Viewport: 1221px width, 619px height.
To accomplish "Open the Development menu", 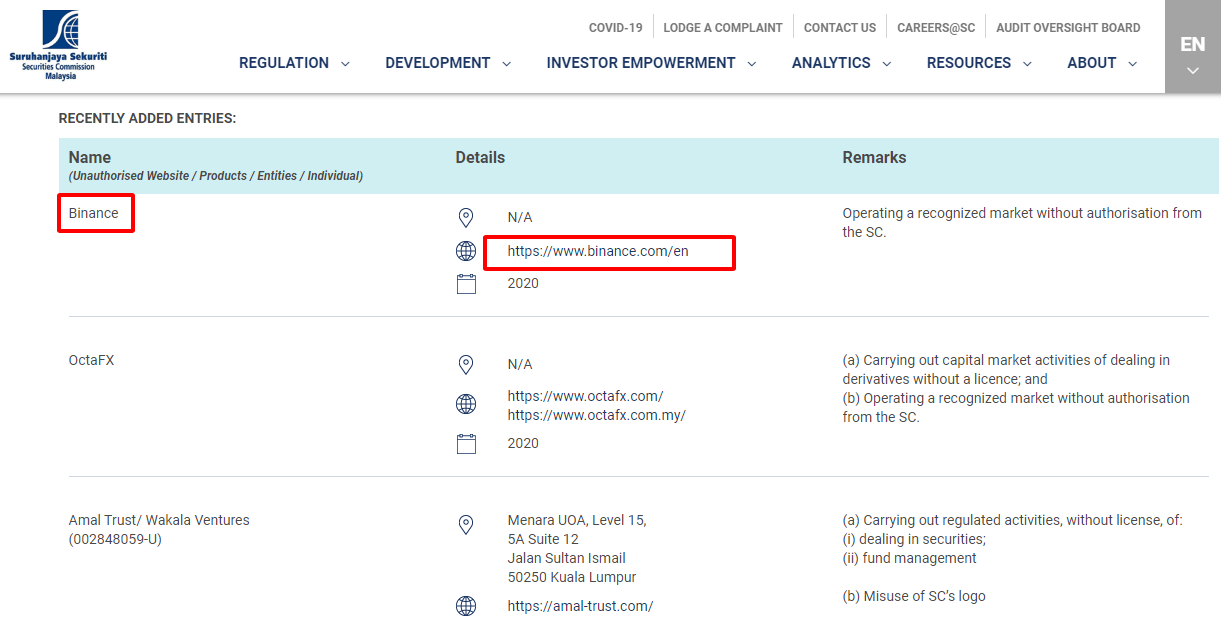I will (x=438, y=63).
